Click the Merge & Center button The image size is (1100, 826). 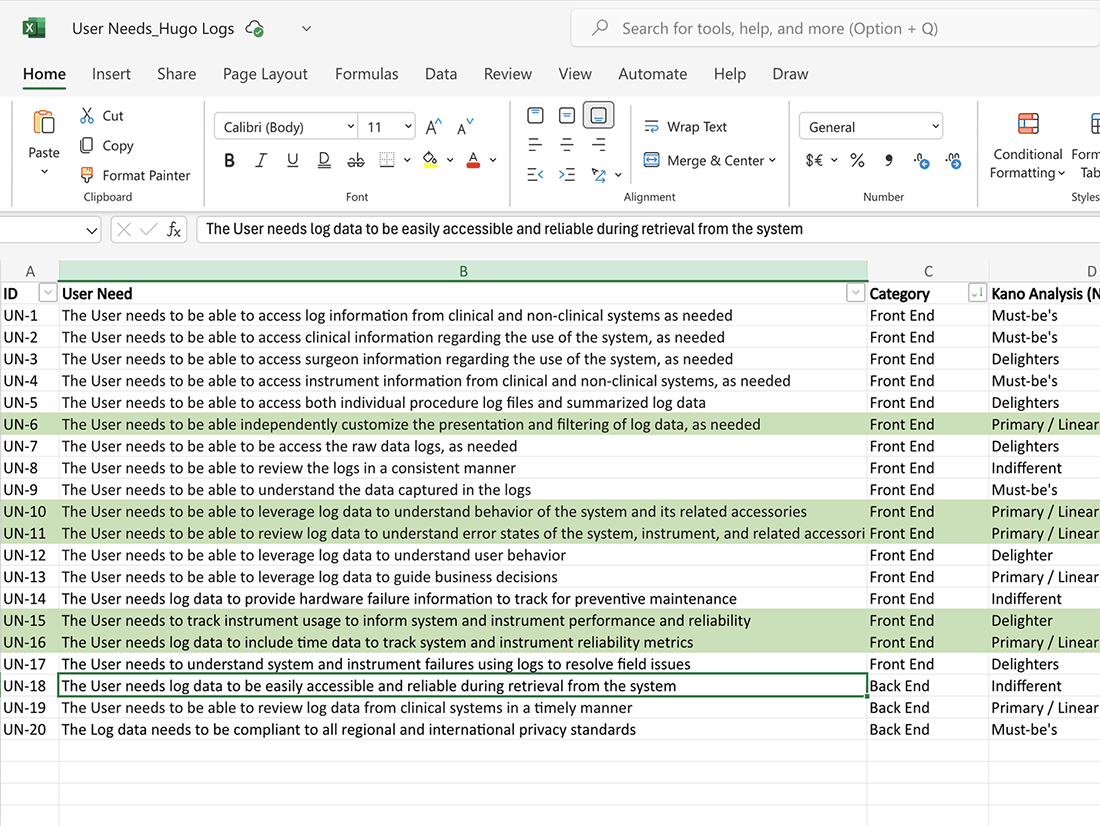(704, 160)
